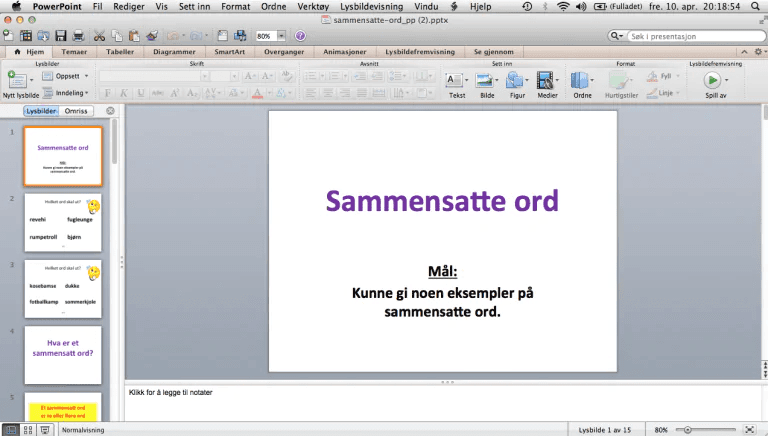
Task: Select the Lysbilder panel tab
Action: [42, 111]
